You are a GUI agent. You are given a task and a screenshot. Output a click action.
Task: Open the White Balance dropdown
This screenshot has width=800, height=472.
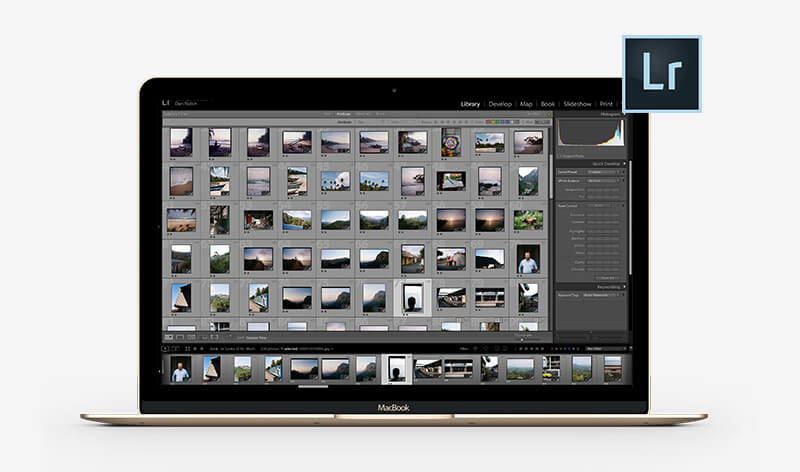click(605, 181)
